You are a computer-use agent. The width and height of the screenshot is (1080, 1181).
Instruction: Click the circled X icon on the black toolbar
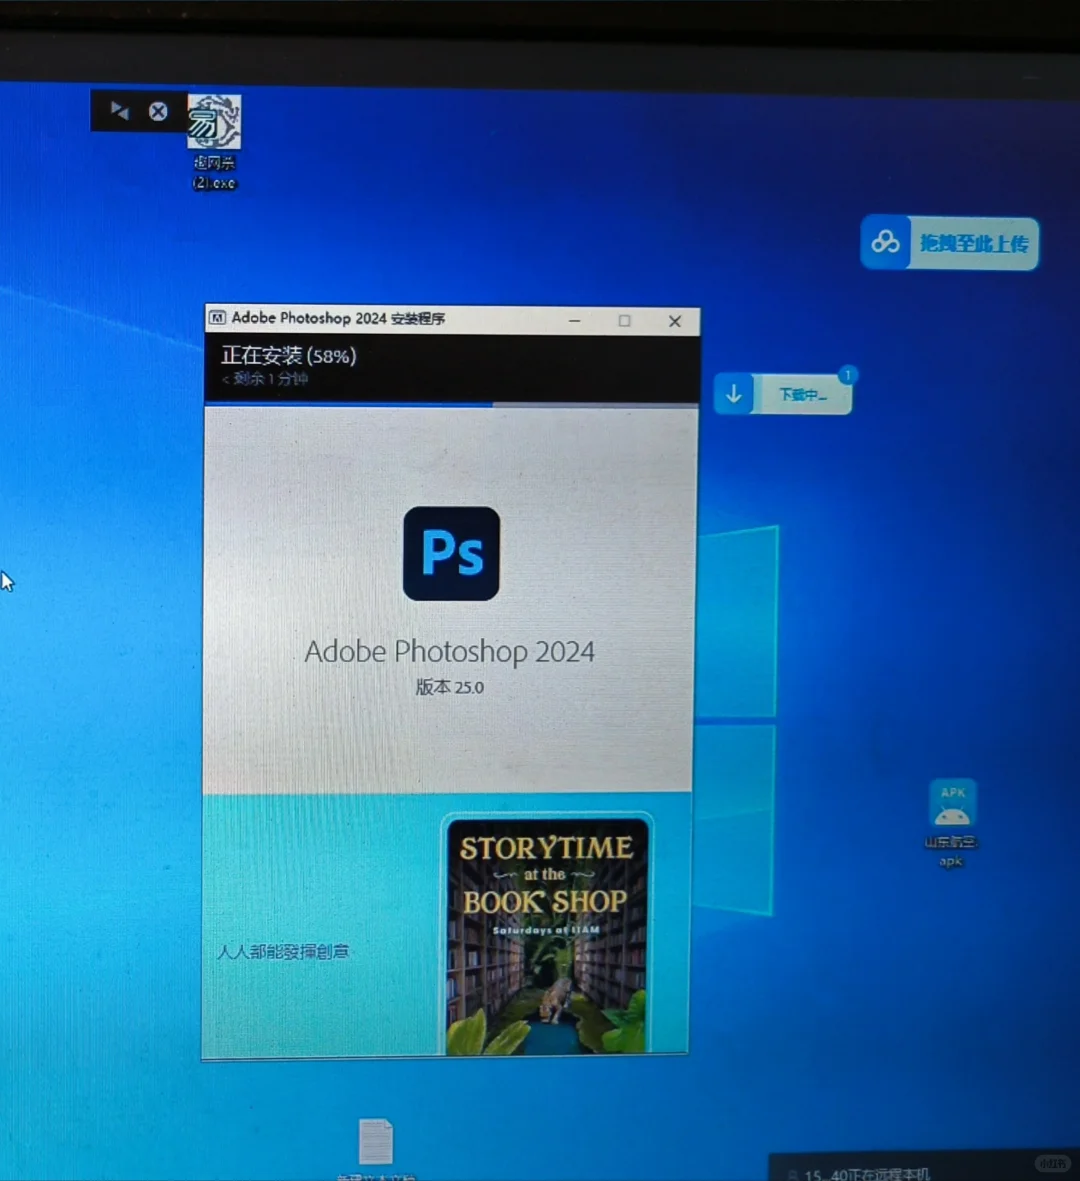click(x=158, y=111)
